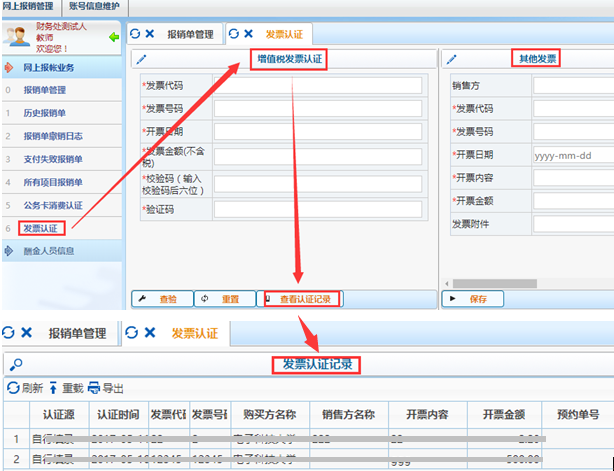Select record row number 2

click(309, 458)
